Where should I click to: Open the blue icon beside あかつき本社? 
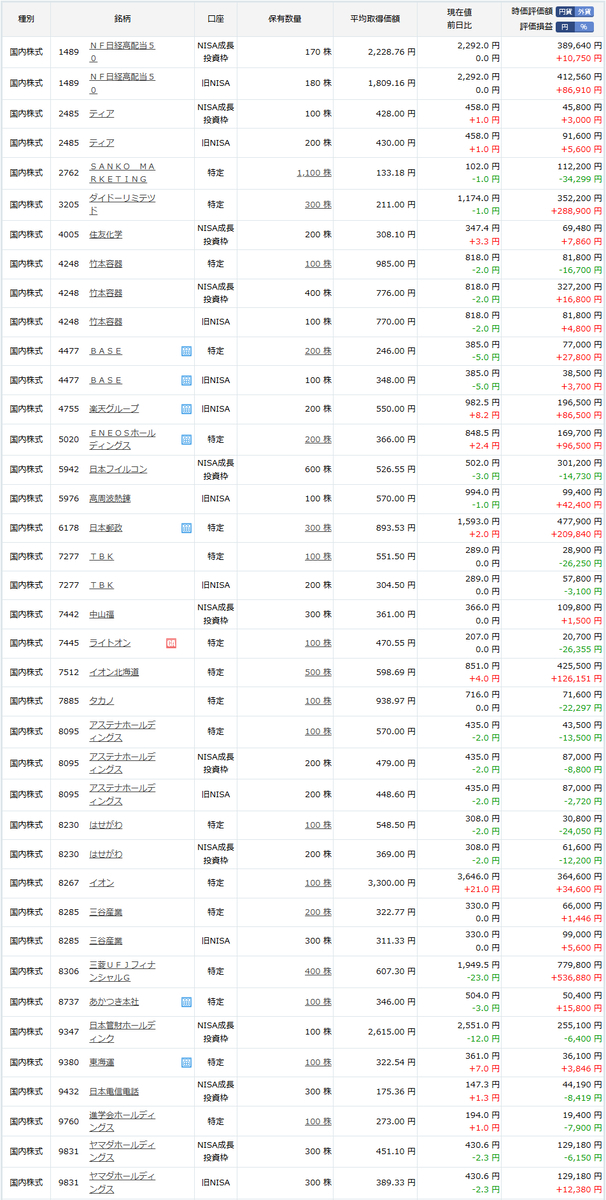[186, 1001]
